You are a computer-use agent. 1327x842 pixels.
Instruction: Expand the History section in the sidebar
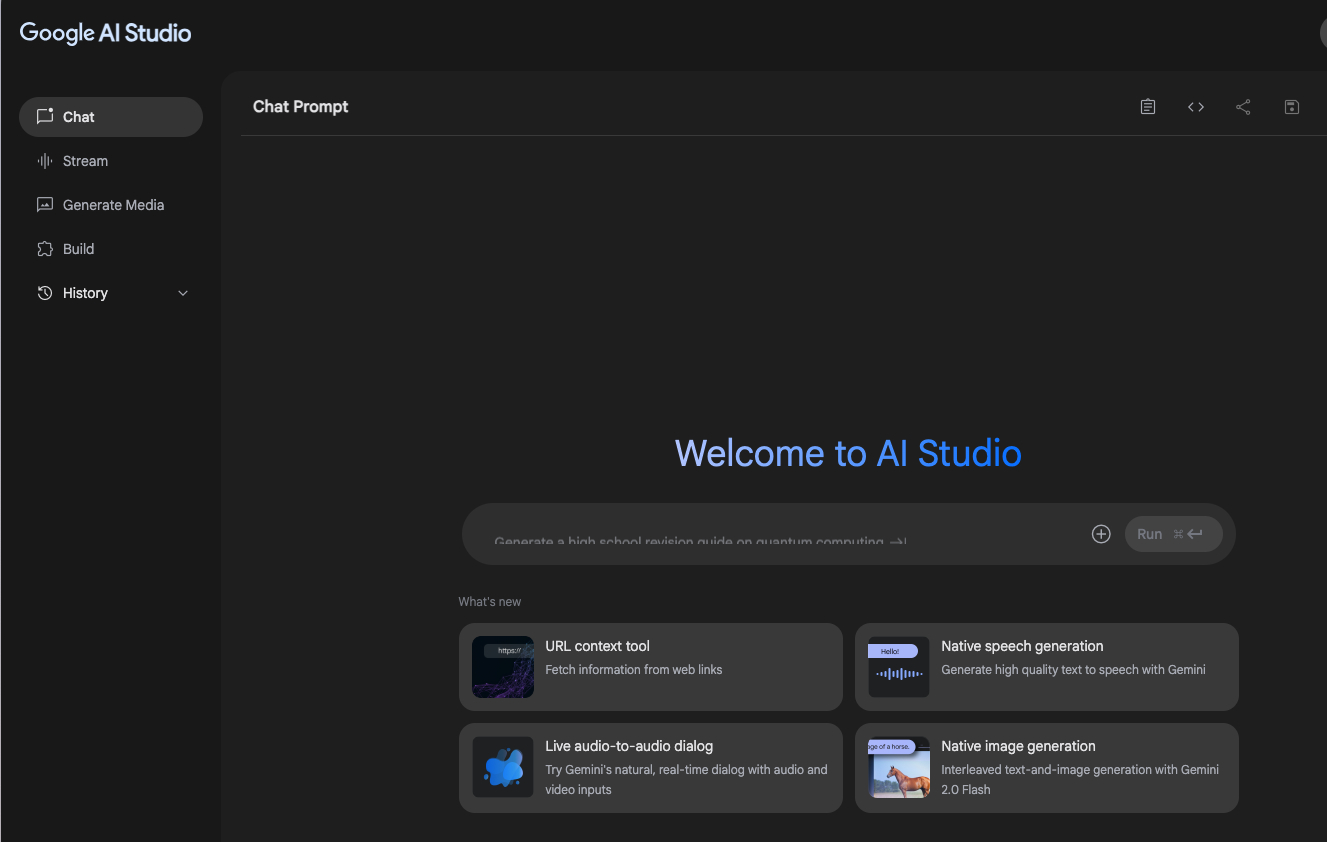[x=111, y=293]
